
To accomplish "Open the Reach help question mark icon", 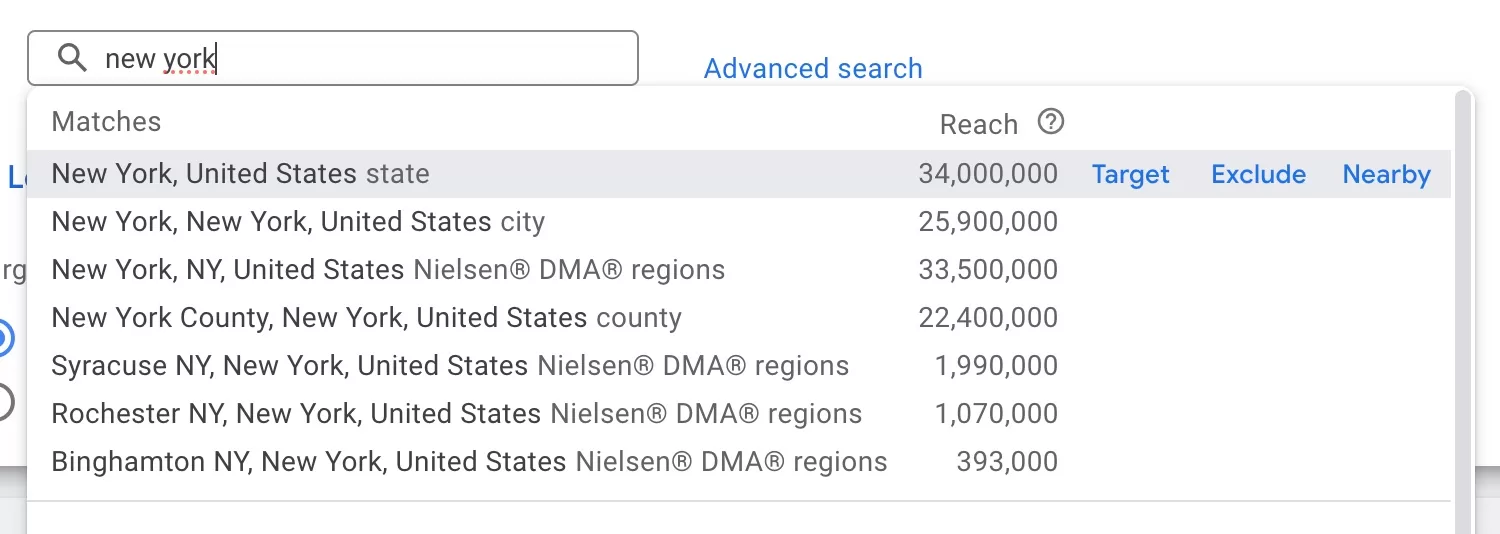I will coord(1051,122).
